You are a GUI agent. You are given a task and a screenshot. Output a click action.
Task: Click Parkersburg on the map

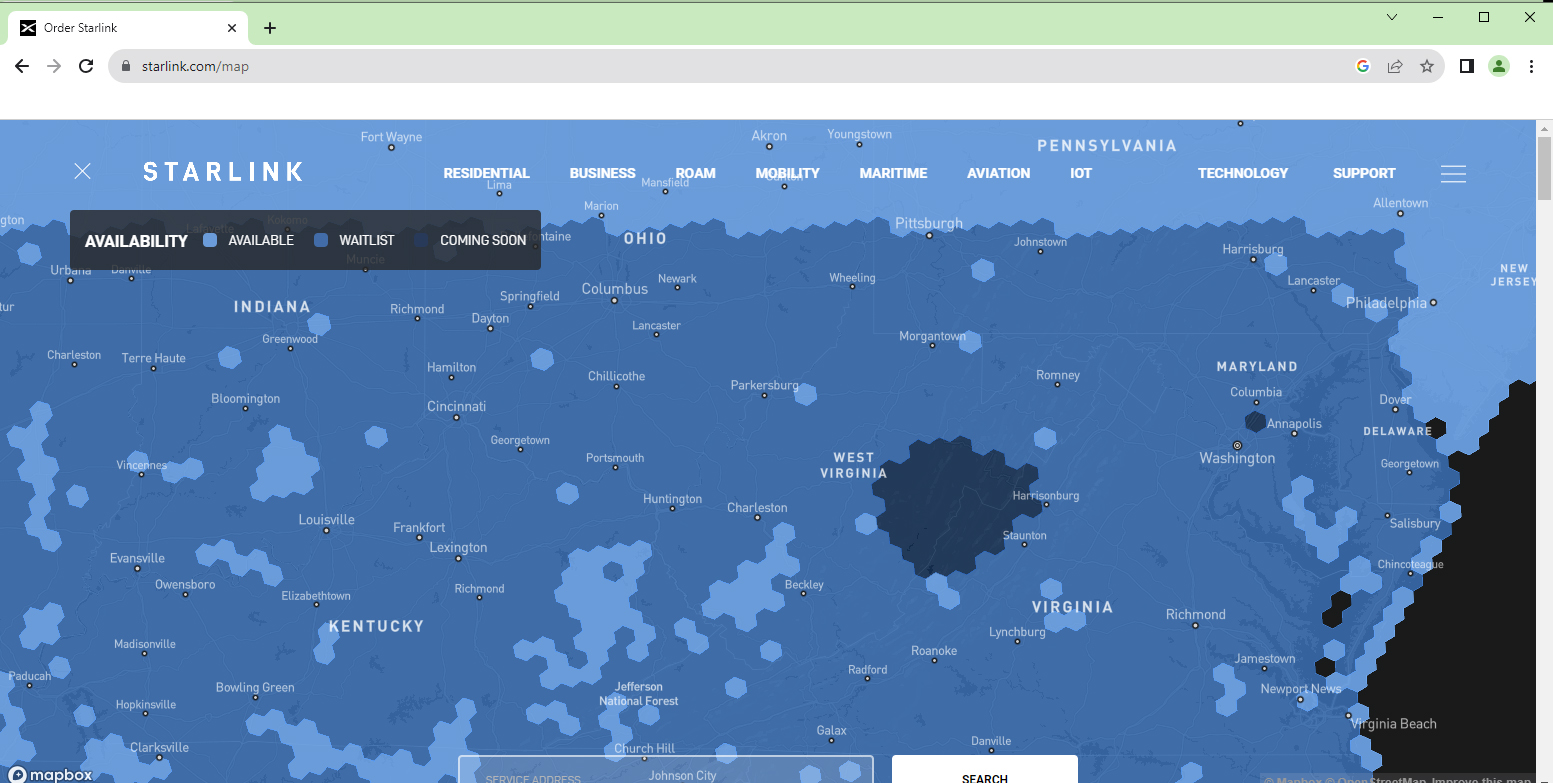pyautogui.click(x=765, y=385)
